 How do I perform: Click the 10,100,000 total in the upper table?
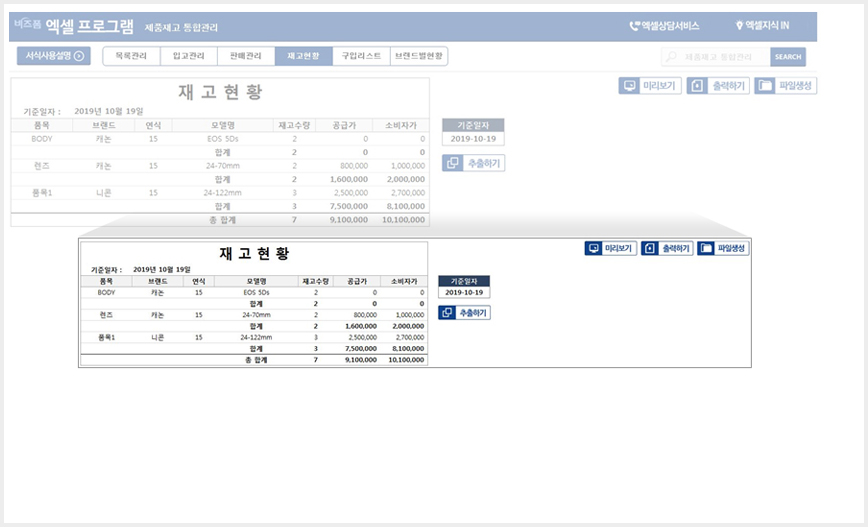pyautogui.click(x=404, y=220)
